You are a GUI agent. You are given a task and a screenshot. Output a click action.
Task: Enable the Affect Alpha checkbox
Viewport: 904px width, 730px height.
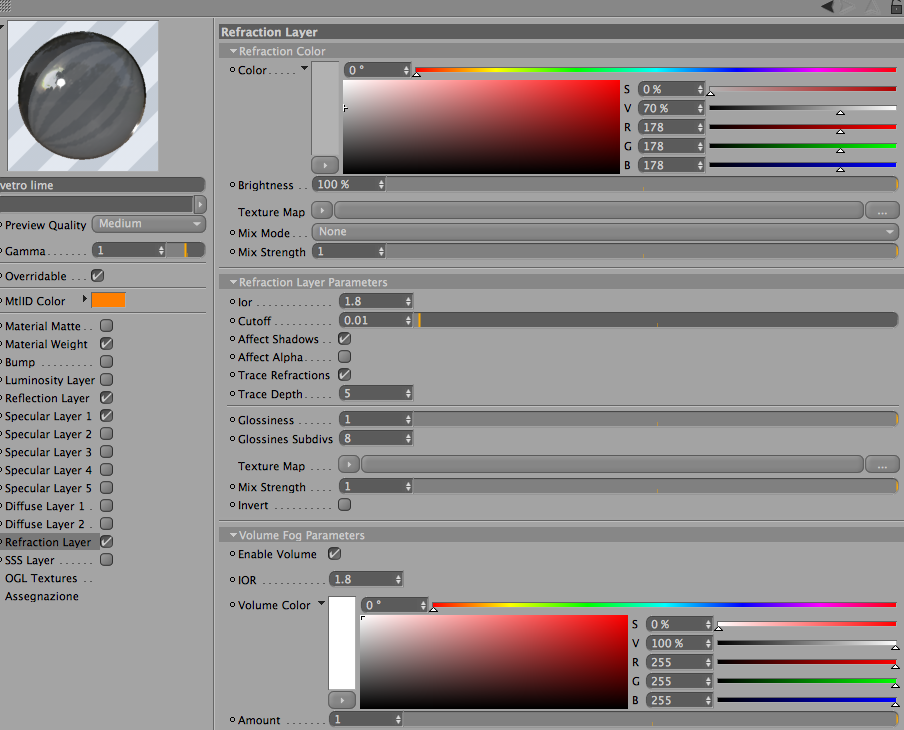pos(344,357)
